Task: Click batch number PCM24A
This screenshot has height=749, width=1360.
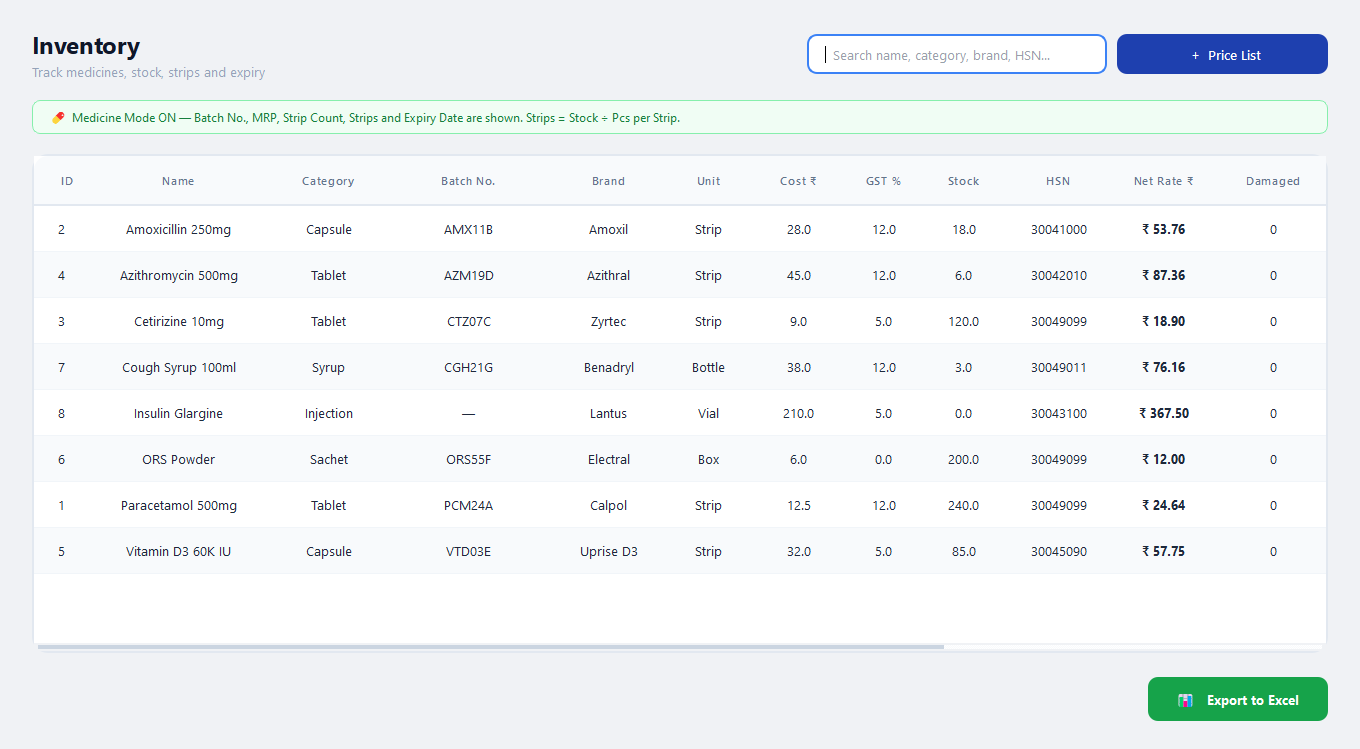Action: pyautogui.click(x=468, y=505)
